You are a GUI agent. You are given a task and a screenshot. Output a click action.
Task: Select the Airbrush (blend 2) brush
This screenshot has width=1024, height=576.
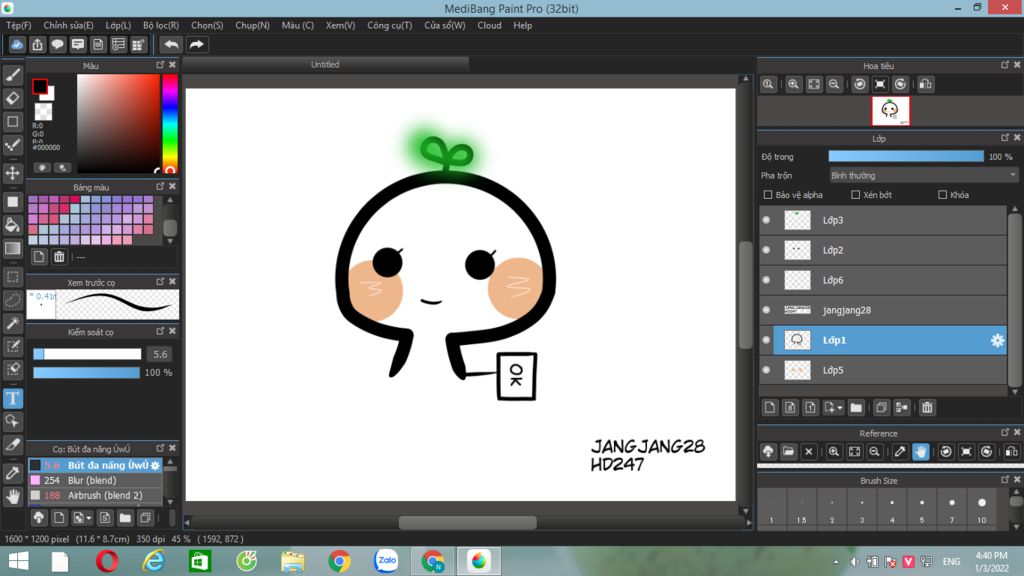[95, 495]
